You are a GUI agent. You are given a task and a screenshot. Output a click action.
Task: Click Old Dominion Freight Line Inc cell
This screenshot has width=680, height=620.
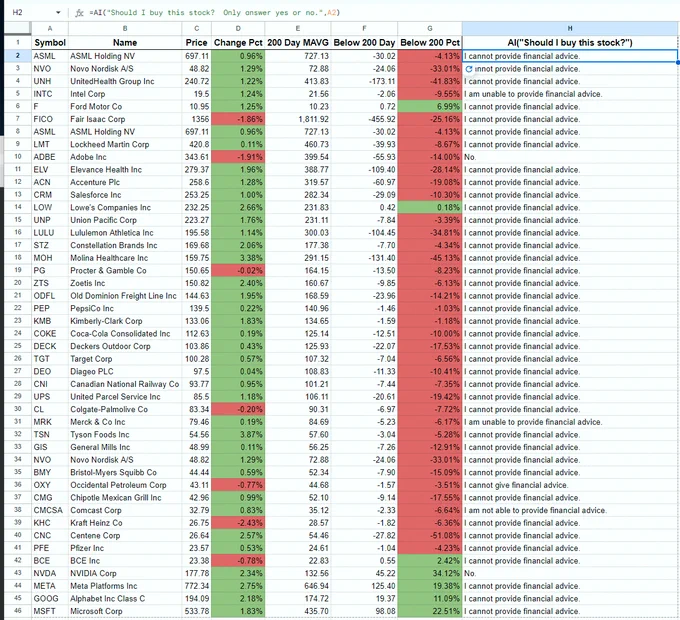125,296
